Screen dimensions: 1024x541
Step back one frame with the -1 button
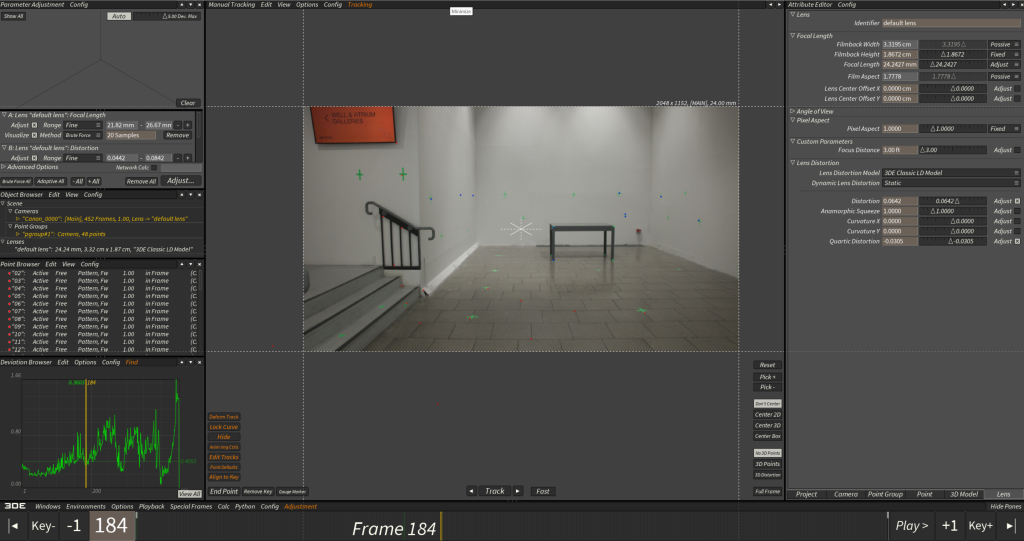(x=74, y=526)
